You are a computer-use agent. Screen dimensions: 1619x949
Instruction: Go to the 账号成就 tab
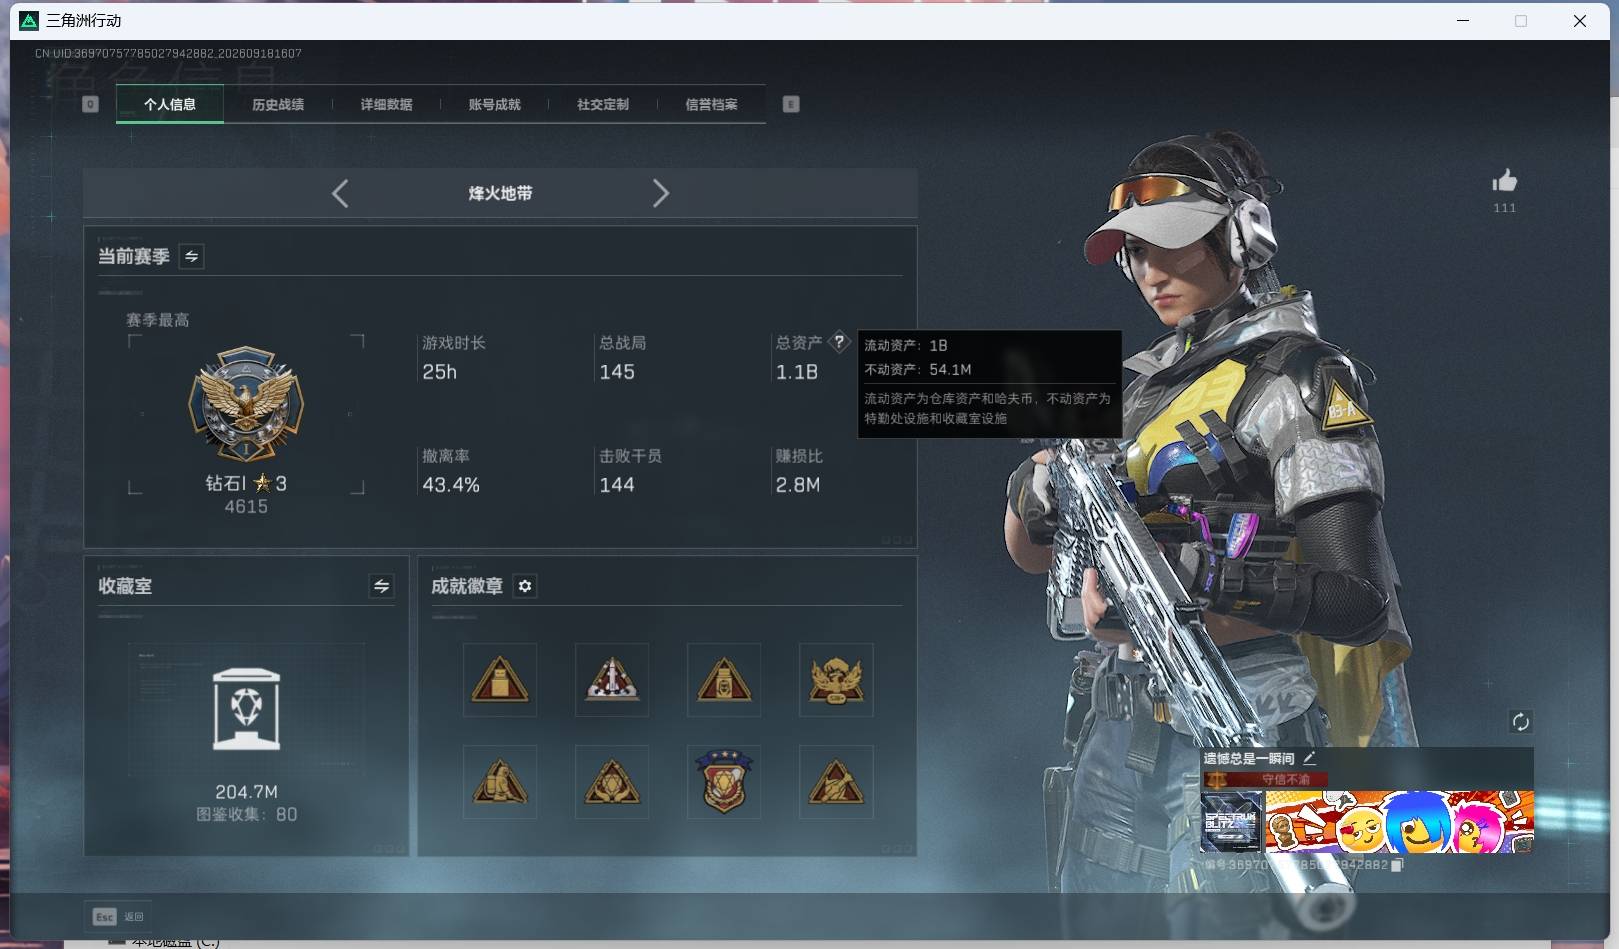tap(494, 104)
